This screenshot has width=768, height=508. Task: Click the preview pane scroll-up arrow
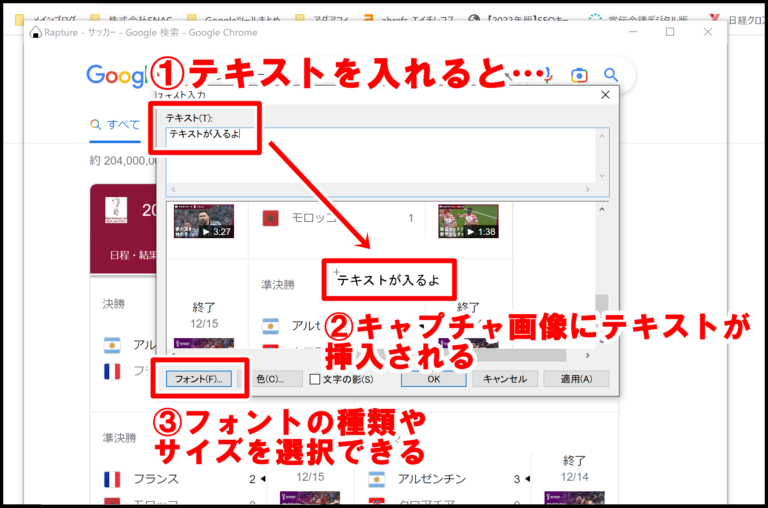602,209
